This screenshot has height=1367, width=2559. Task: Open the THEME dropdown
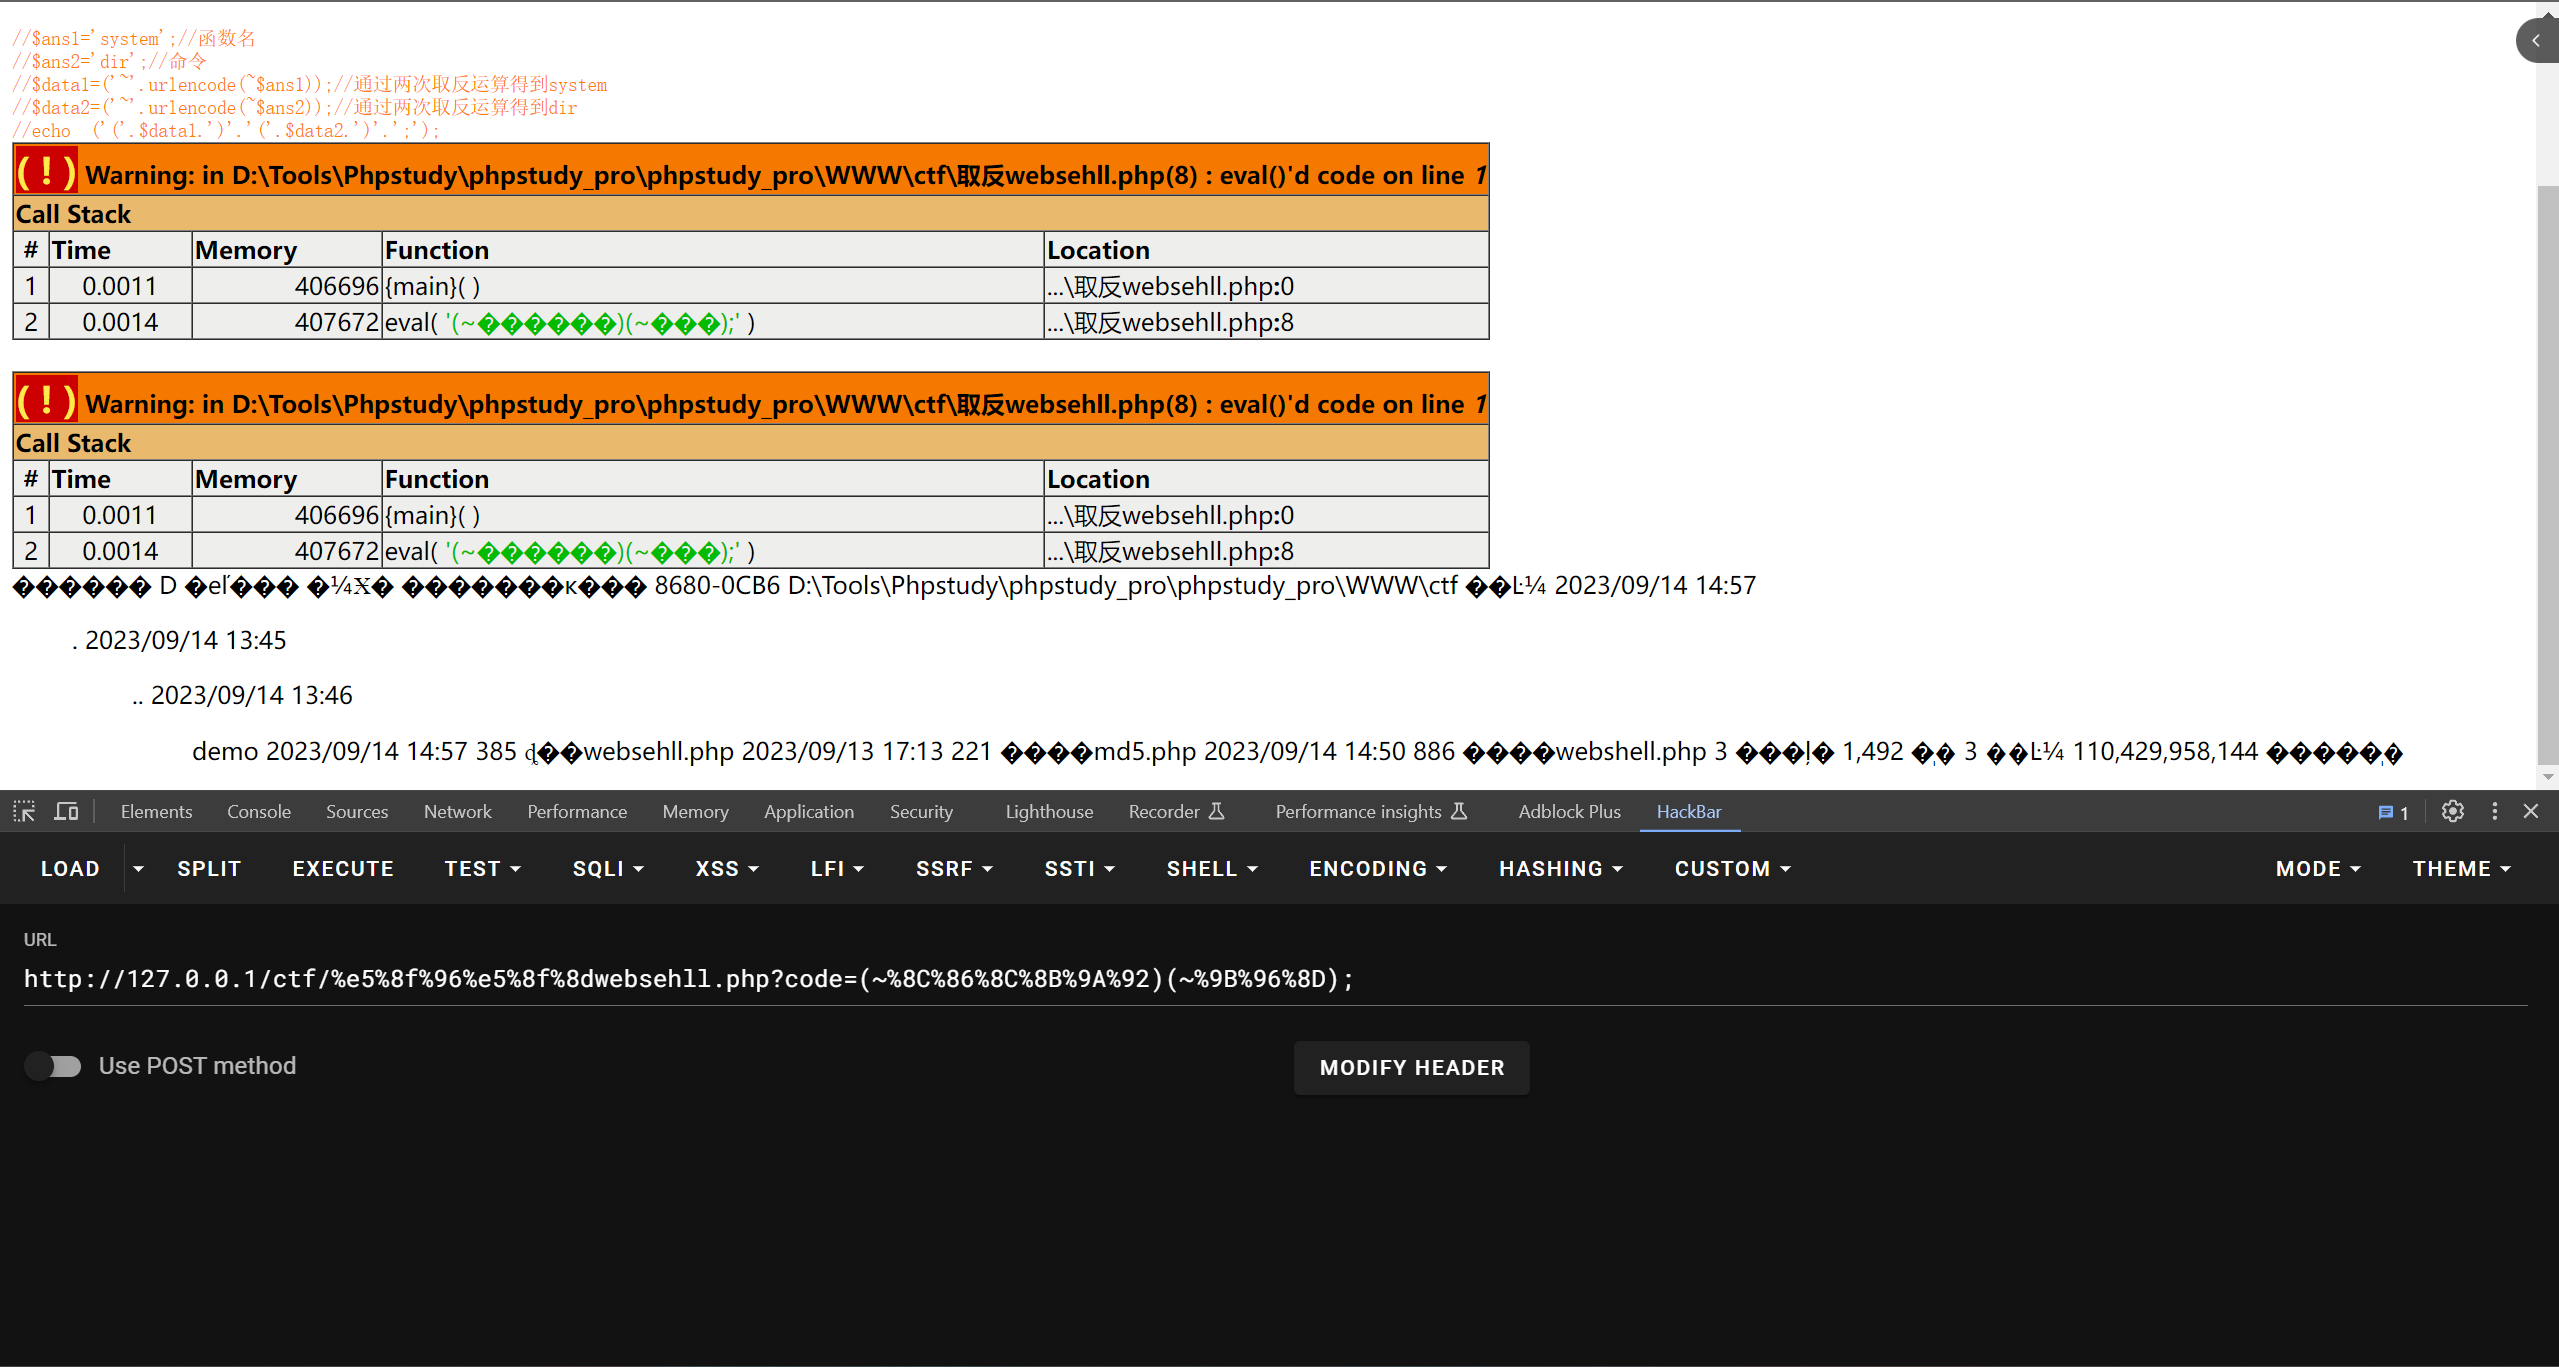[x=2461, y=869]
